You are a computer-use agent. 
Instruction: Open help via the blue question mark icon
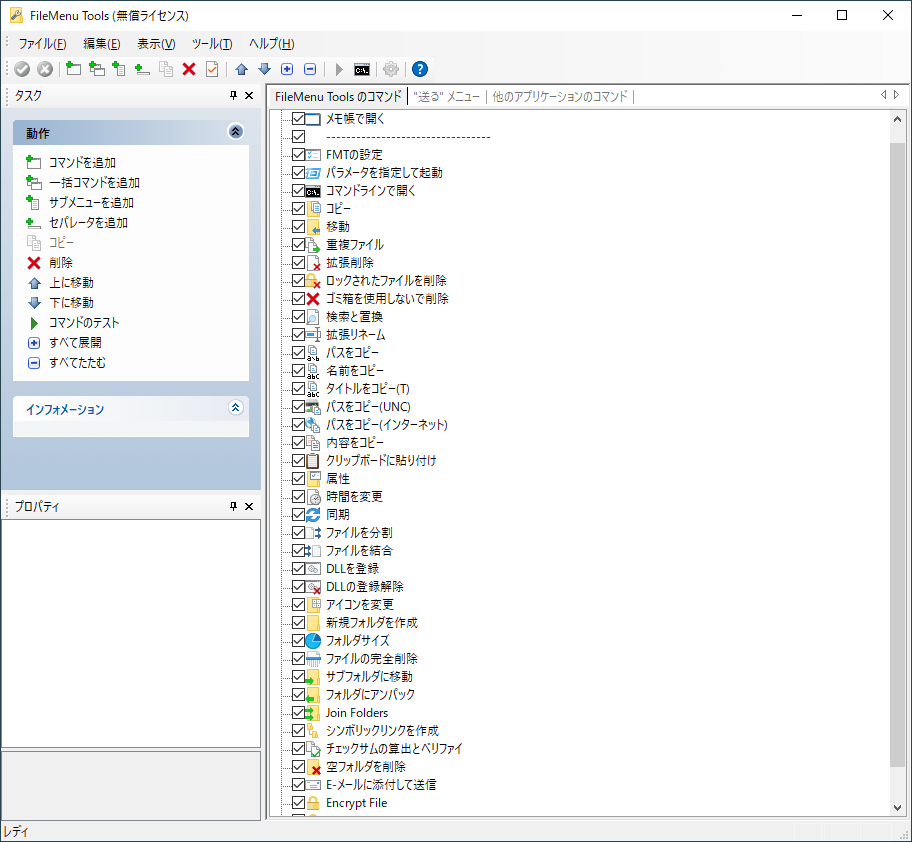click(419, 69)
